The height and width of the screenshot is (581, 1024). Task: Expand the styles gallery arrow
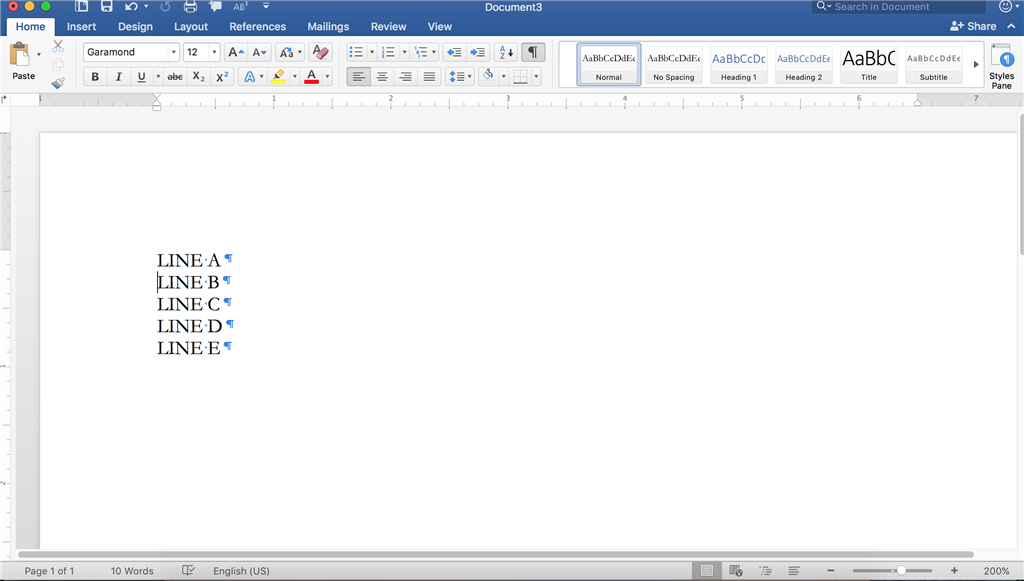[976, 64]
